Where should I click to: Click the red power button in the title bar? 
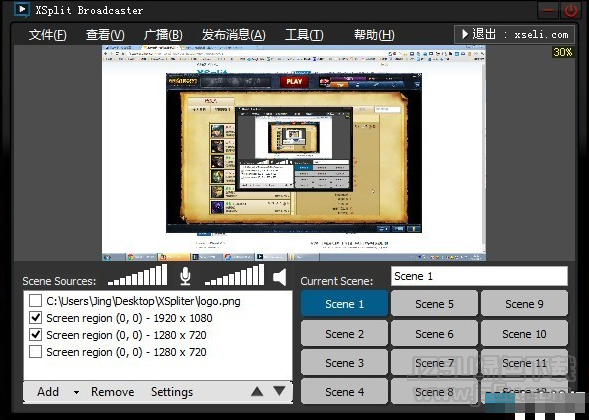tap(571, 10)
